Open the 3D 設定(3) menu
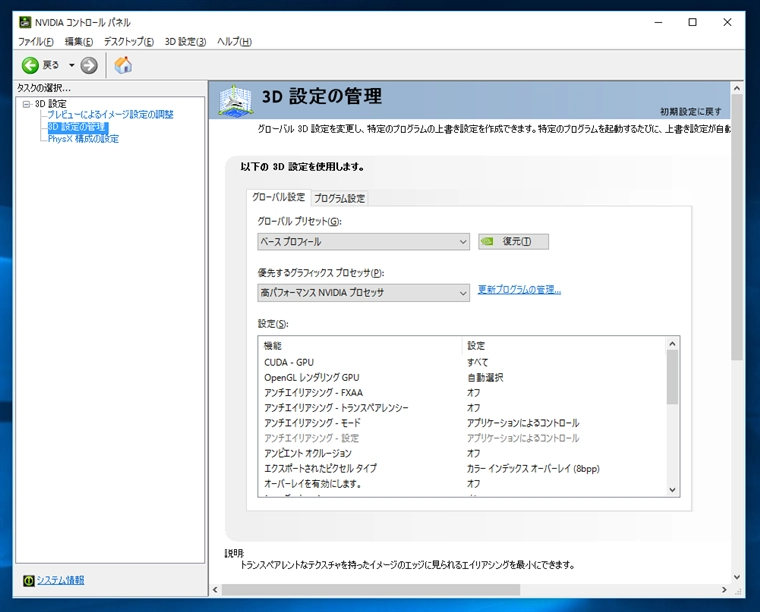The width and height of the screenshot is (760, 612). point(185,42)
